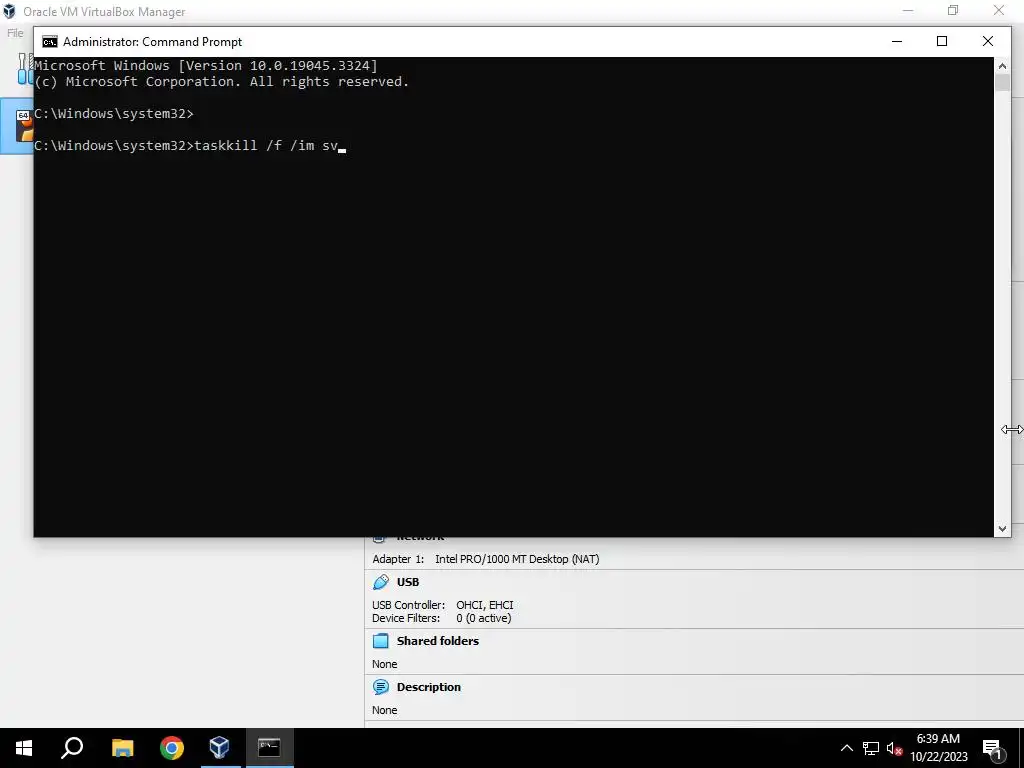Open File menu in VirtualBox Manager
The image size is (1024, 768).
[x=15, y=33]
